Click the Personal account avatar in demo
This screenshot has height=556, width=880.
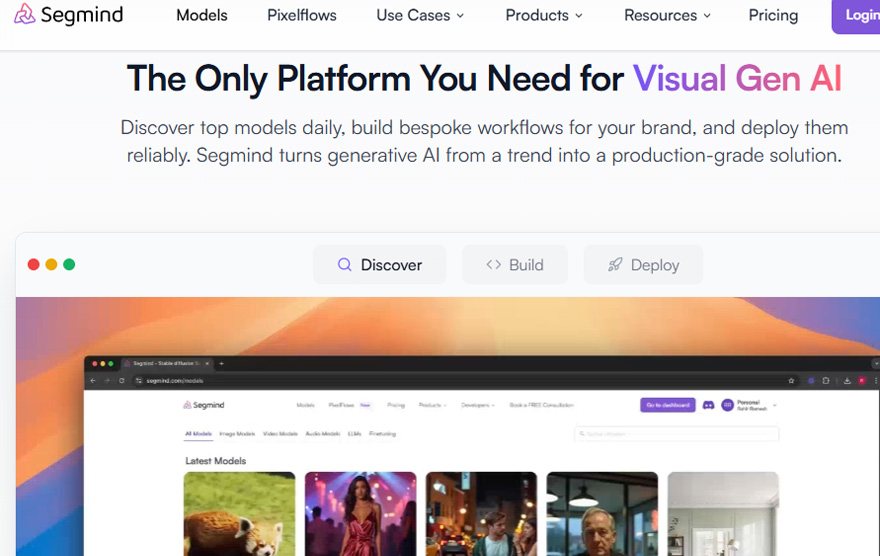click(x=727, y=405)
